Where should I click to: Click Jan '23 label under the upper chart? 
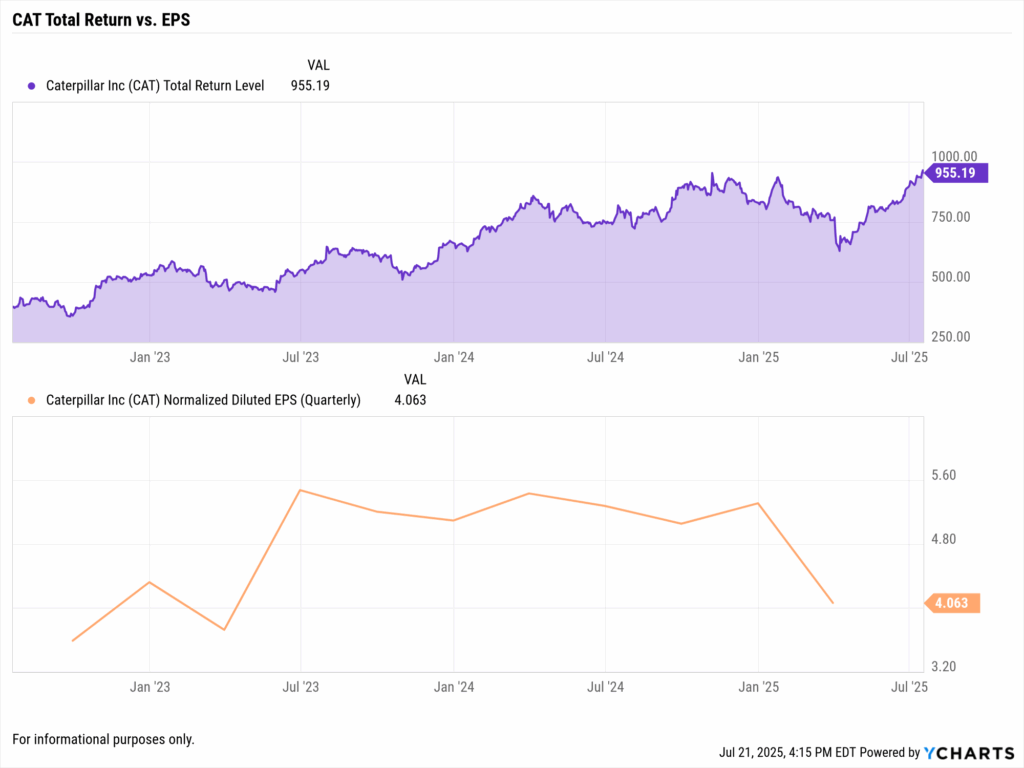[150, 357]
